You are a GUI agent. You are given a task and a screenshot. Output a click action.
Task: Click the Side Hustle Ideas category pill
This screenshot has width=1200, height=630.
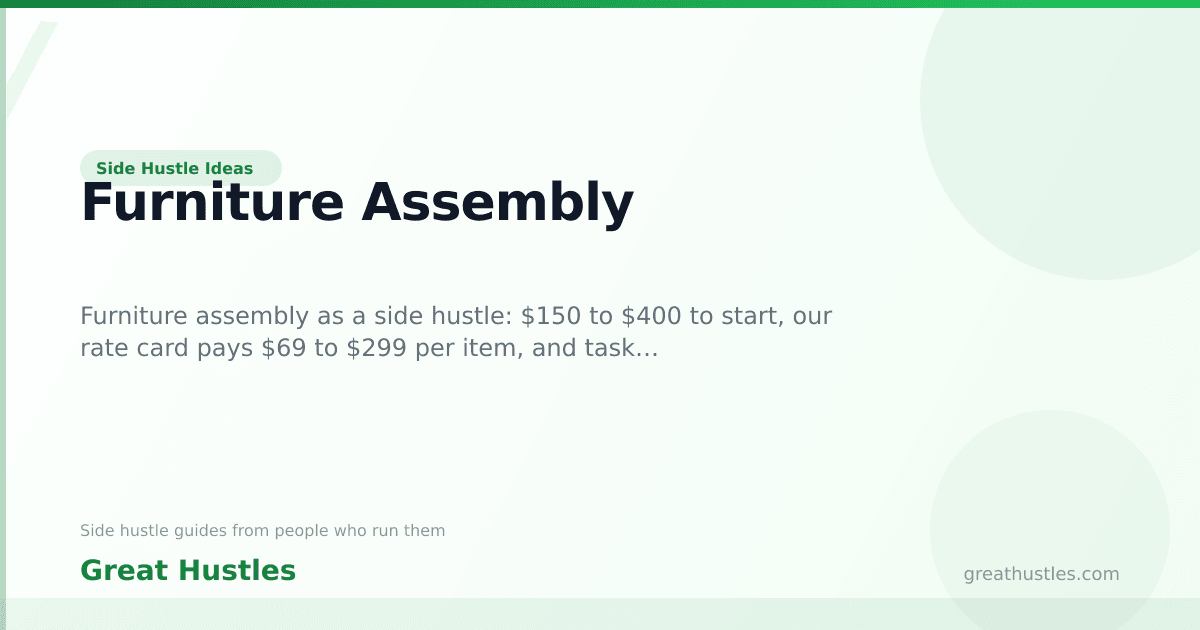coord(180,168)
